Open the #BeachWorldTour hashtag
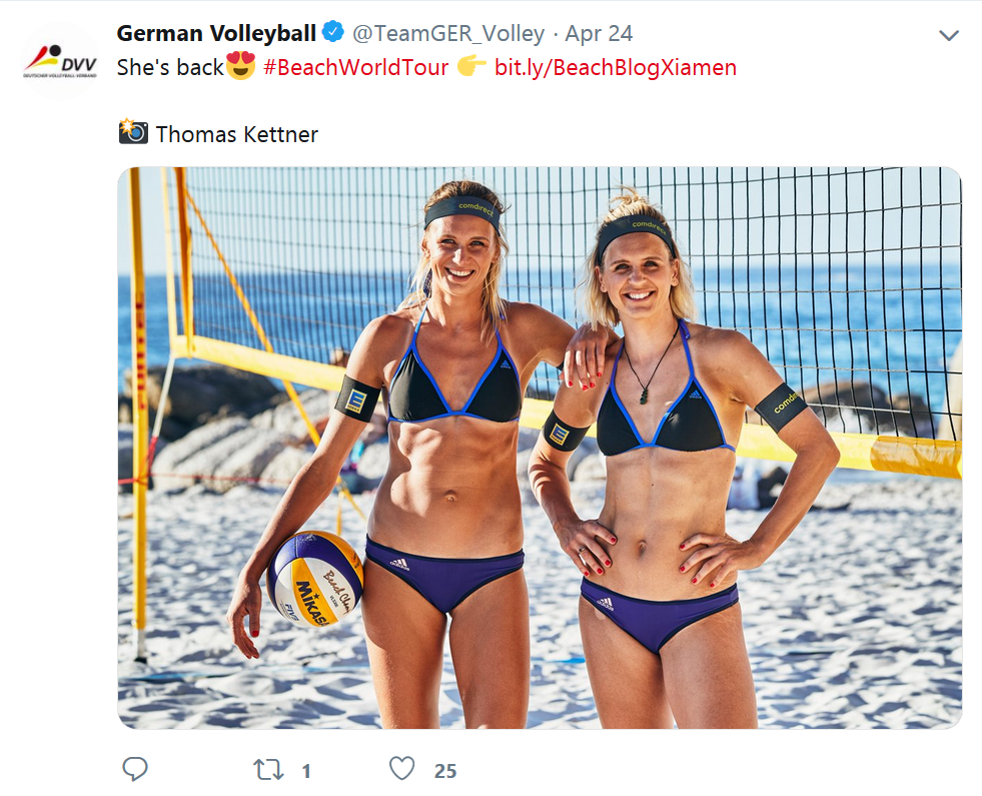Image resolution: width=982 pixels, height=796 pixels. click(x=356, y=67)
